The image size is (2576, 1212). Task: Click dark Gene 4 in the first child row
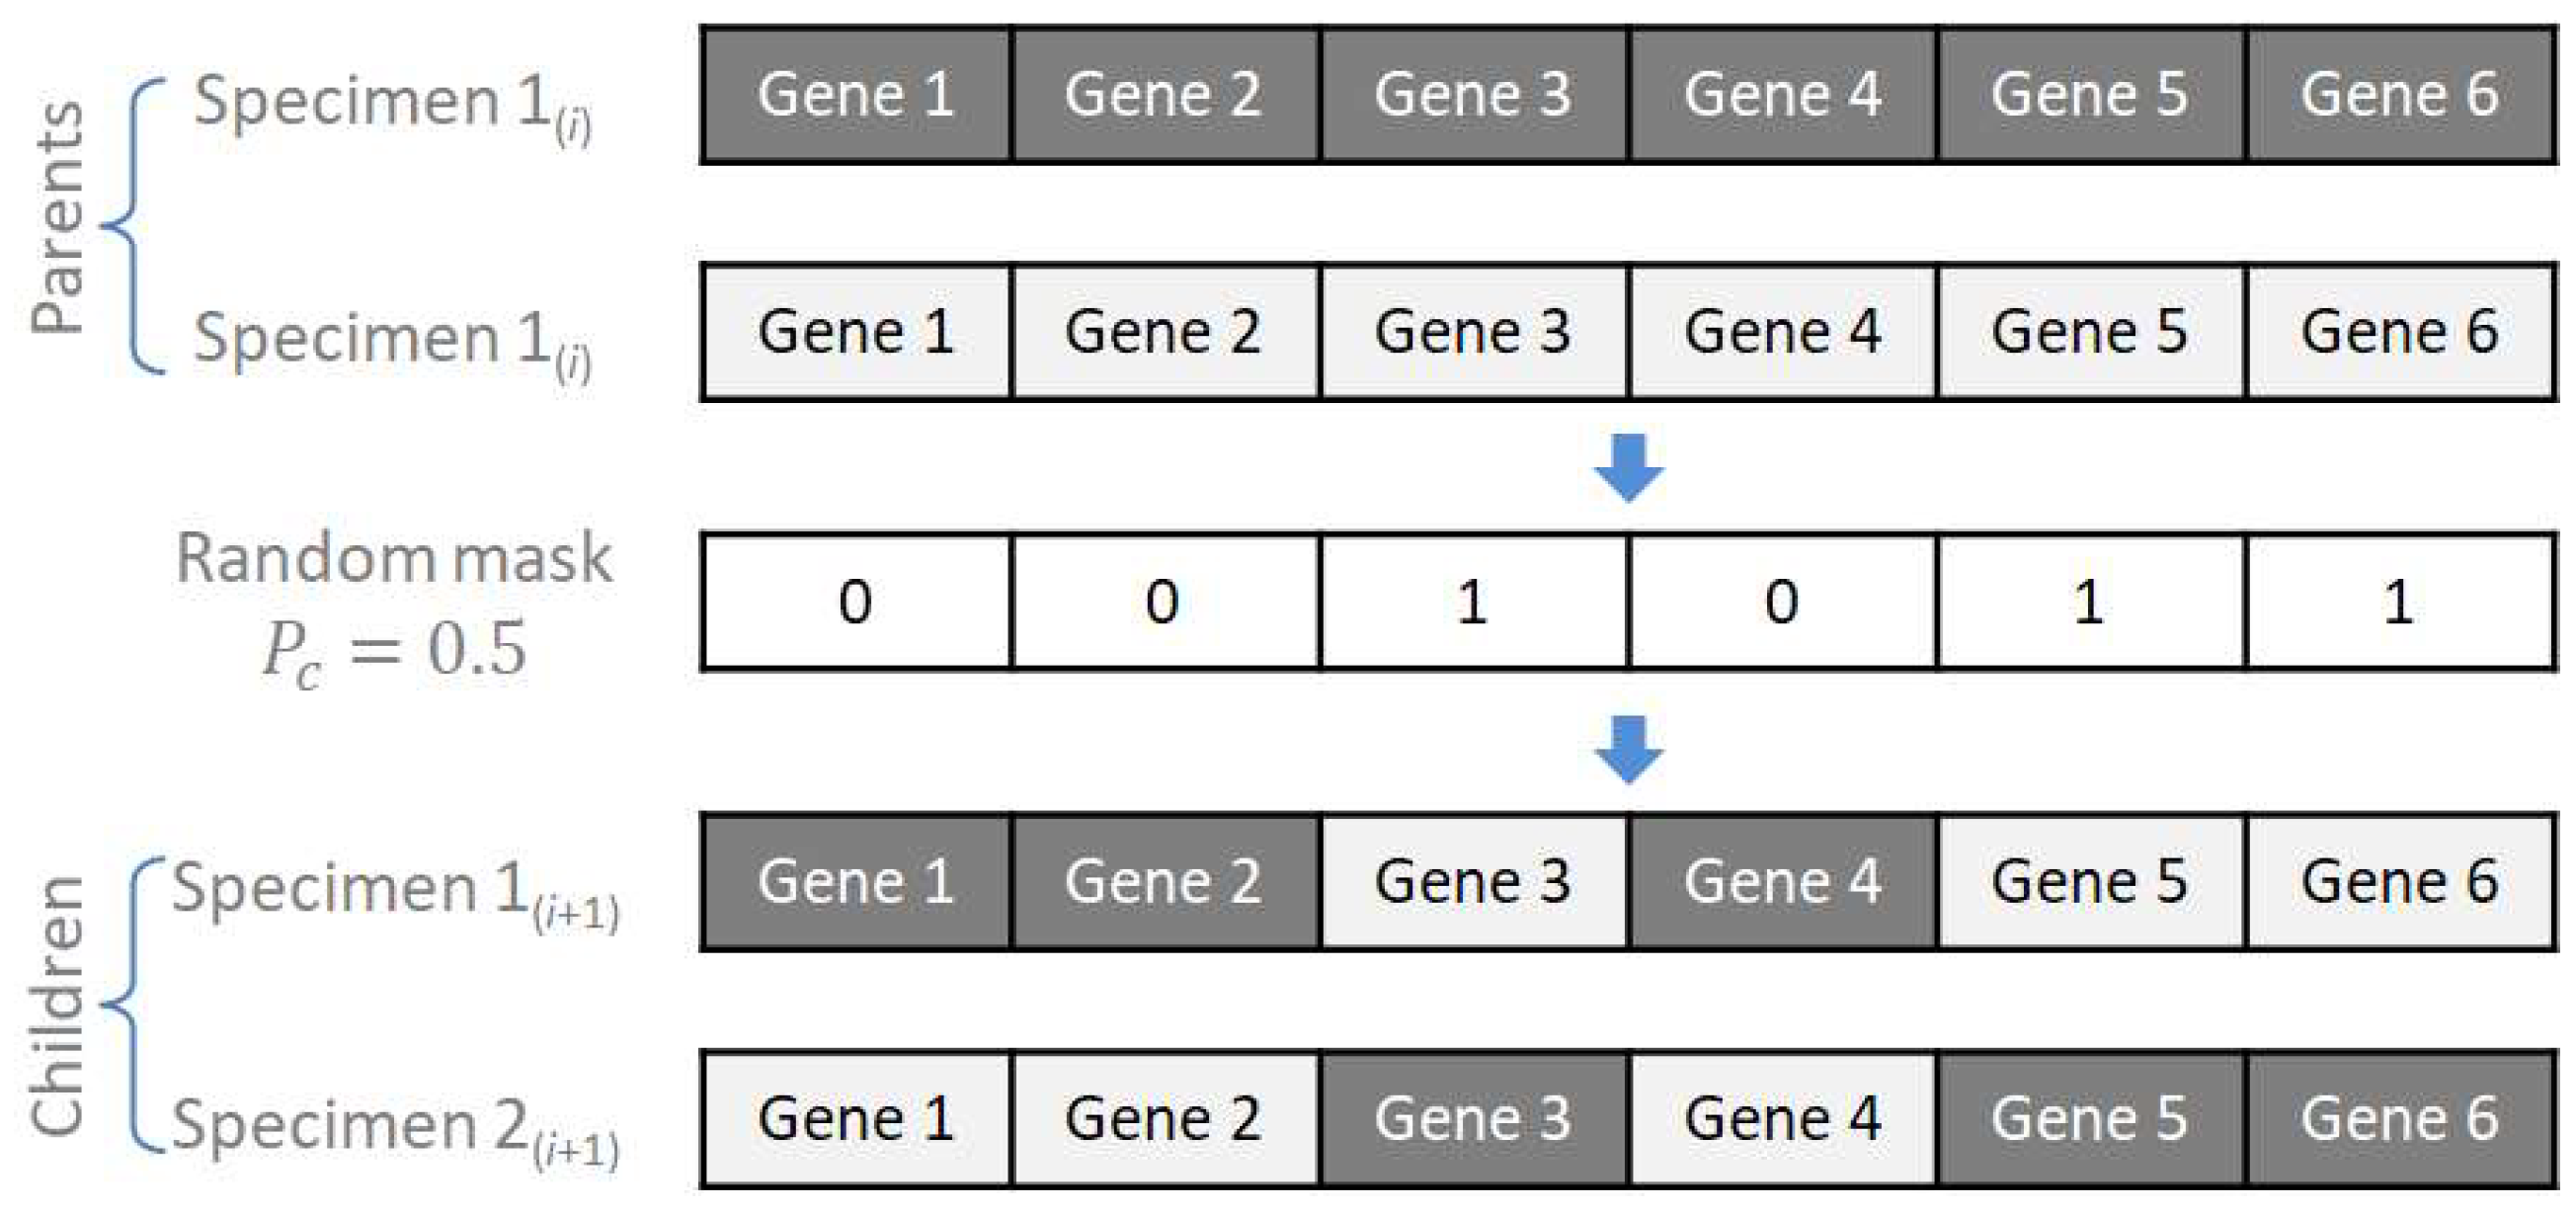[1782, 882]
